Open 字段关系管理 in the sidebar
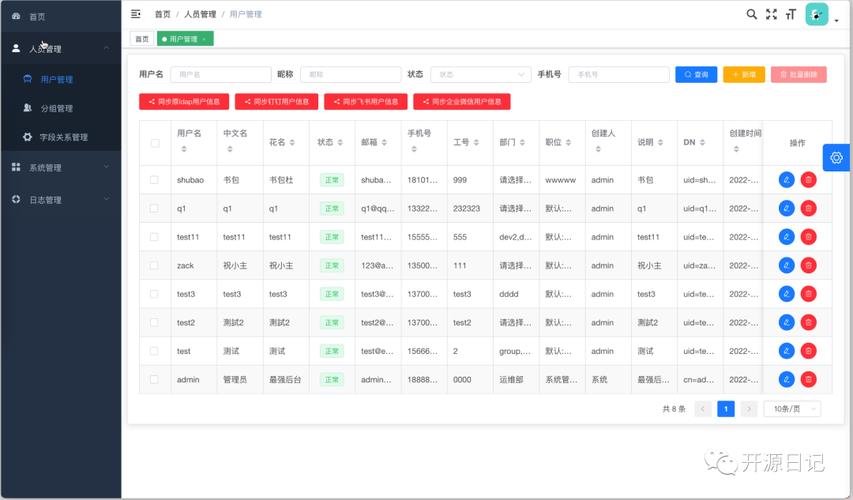This screenshot has height=500, width=853. coord(61,137)
